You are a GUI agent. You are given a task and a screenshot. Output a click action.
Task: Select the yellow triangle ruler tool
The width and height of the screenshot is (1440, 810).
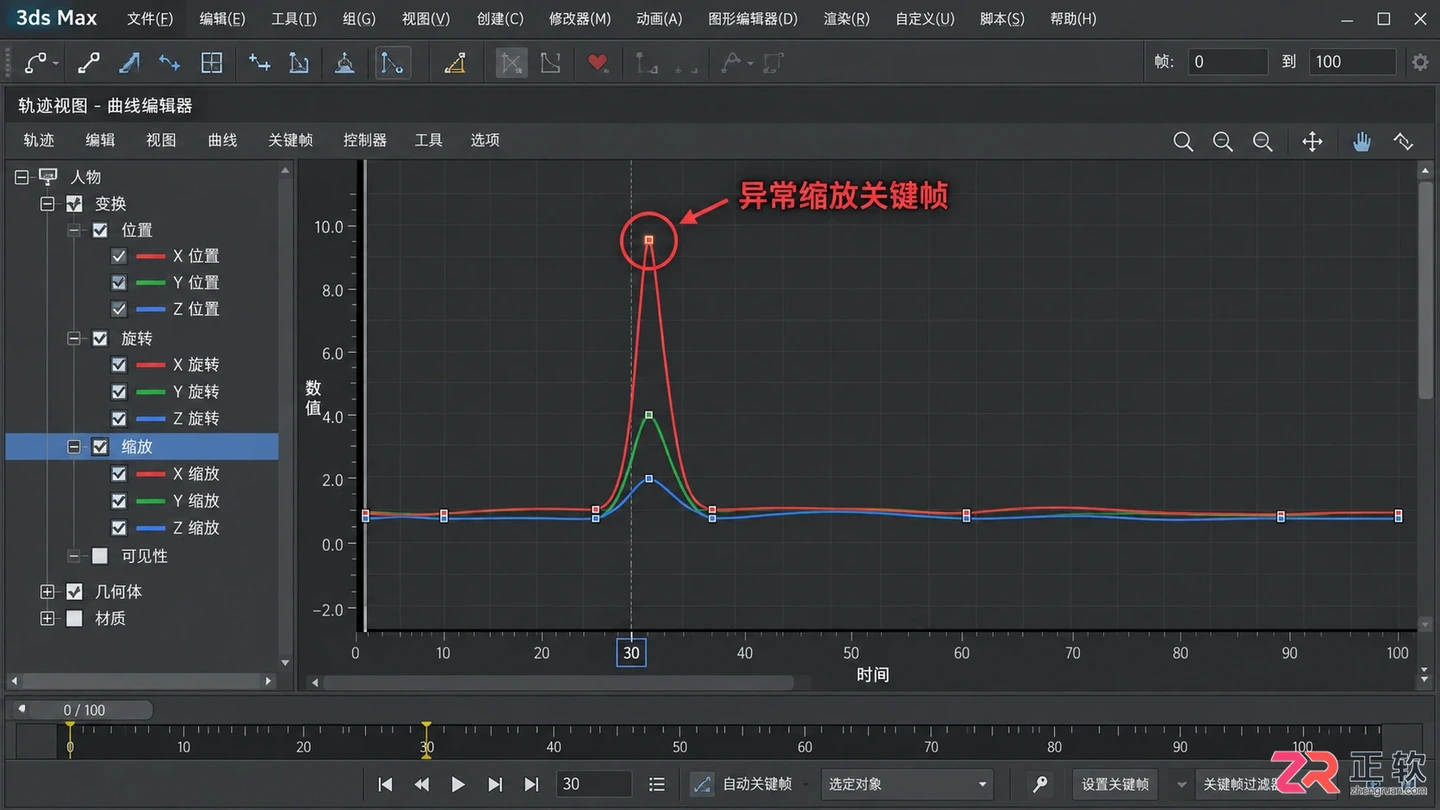pyautogui.click(x=455, y=63)
